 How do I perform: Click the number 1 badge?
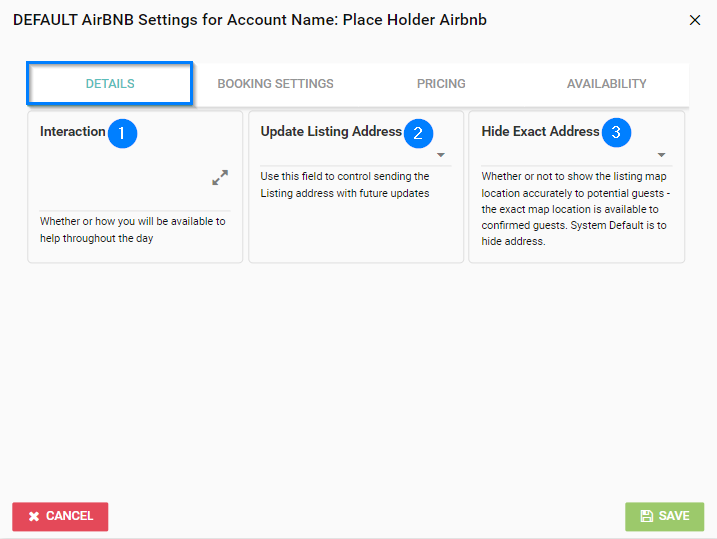click(122, 133)
